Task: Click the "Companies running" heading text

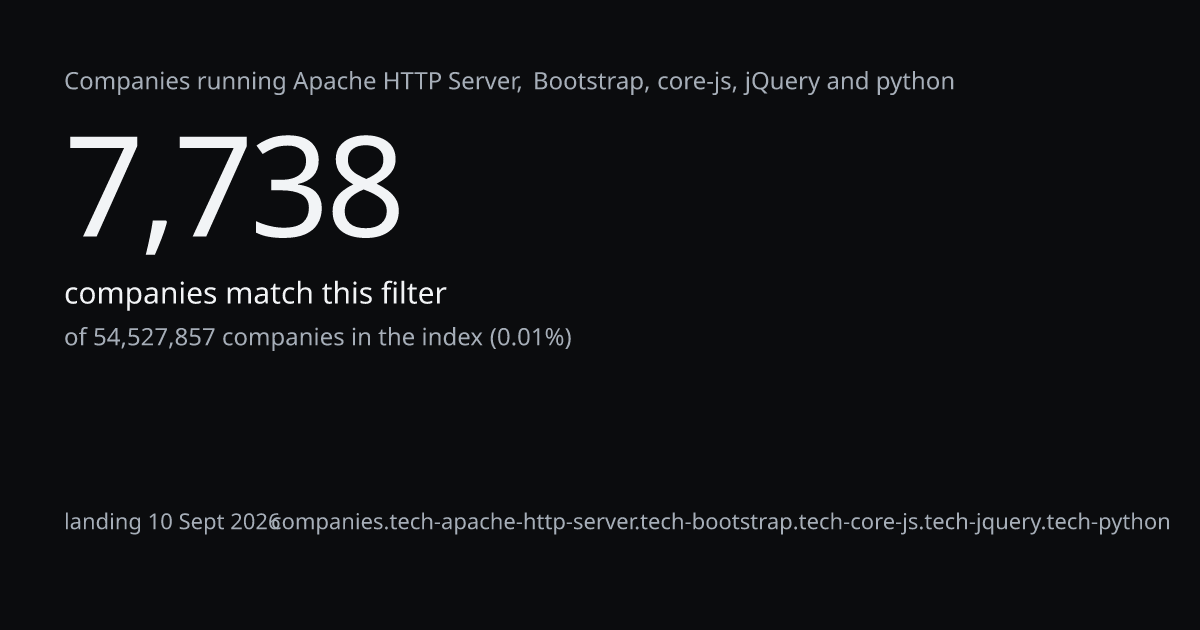Action: 176,82
